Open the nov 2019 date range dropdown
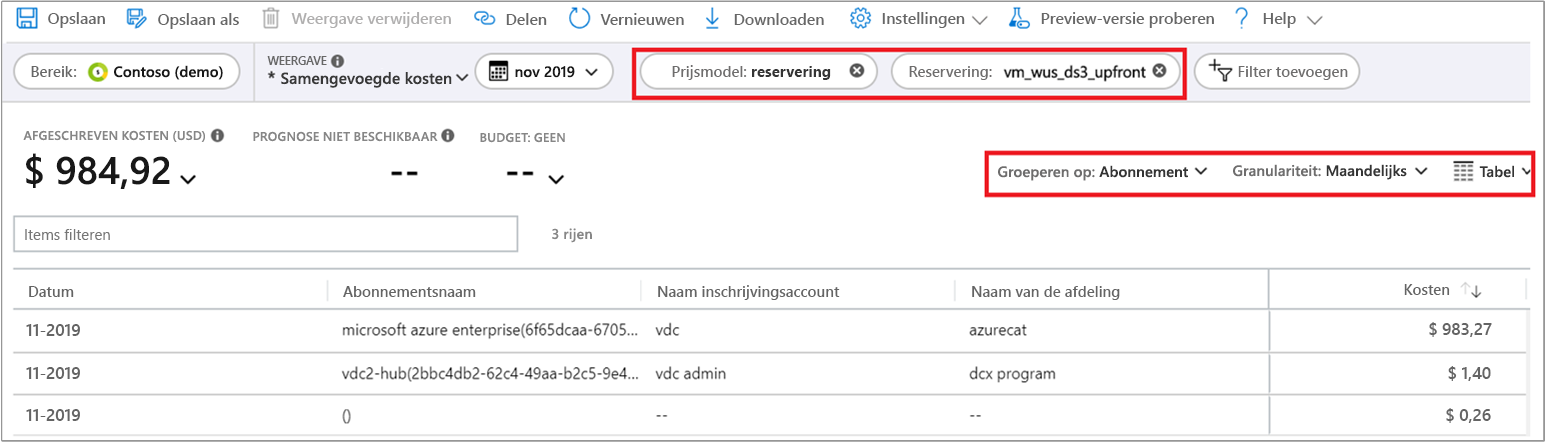Screen dimensions: 1546x442 (544, 72)
